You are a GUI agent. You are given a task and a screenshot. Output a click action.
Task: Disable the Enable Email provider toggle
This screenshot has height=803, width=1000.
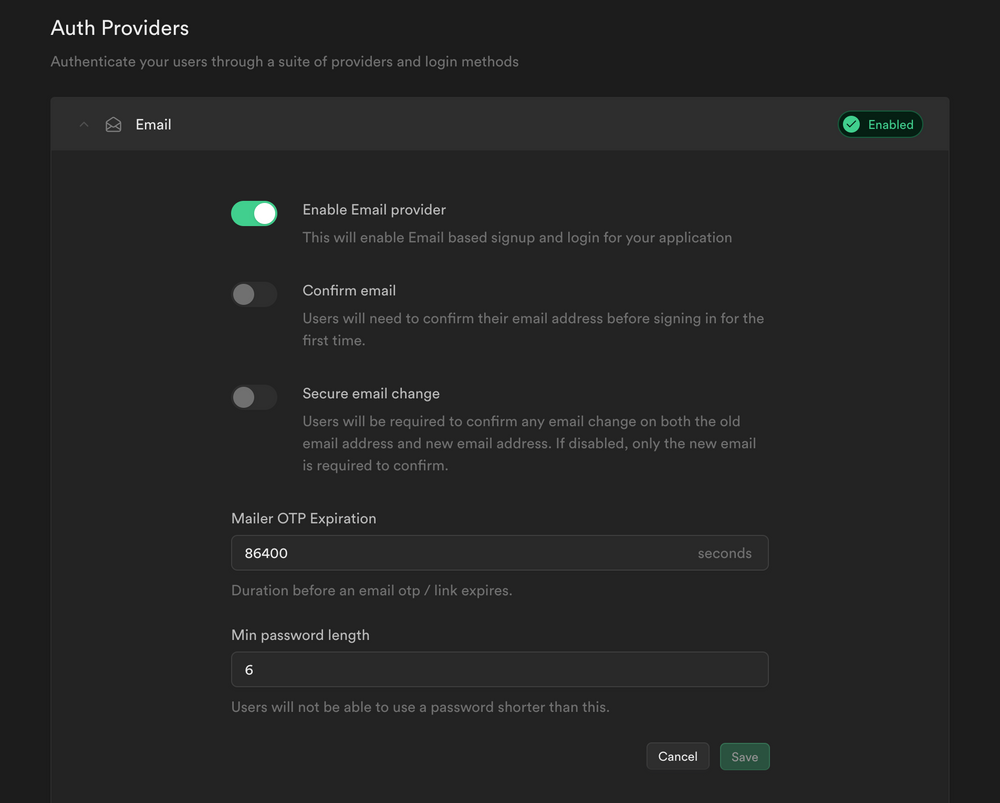click(x=254, y=213)
